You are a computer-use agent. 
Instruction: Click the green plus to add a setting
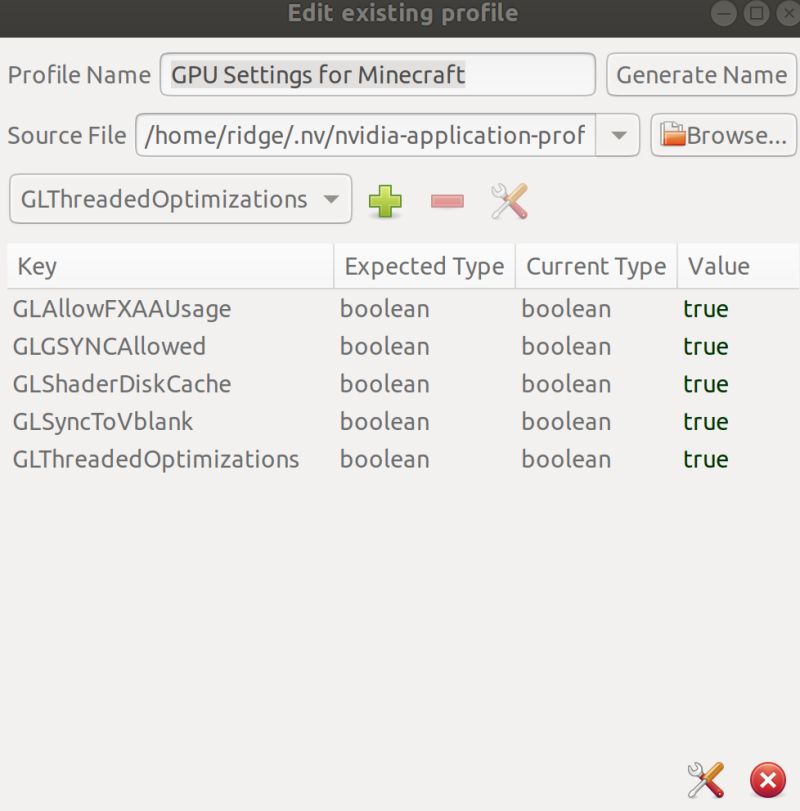point(387,200)
